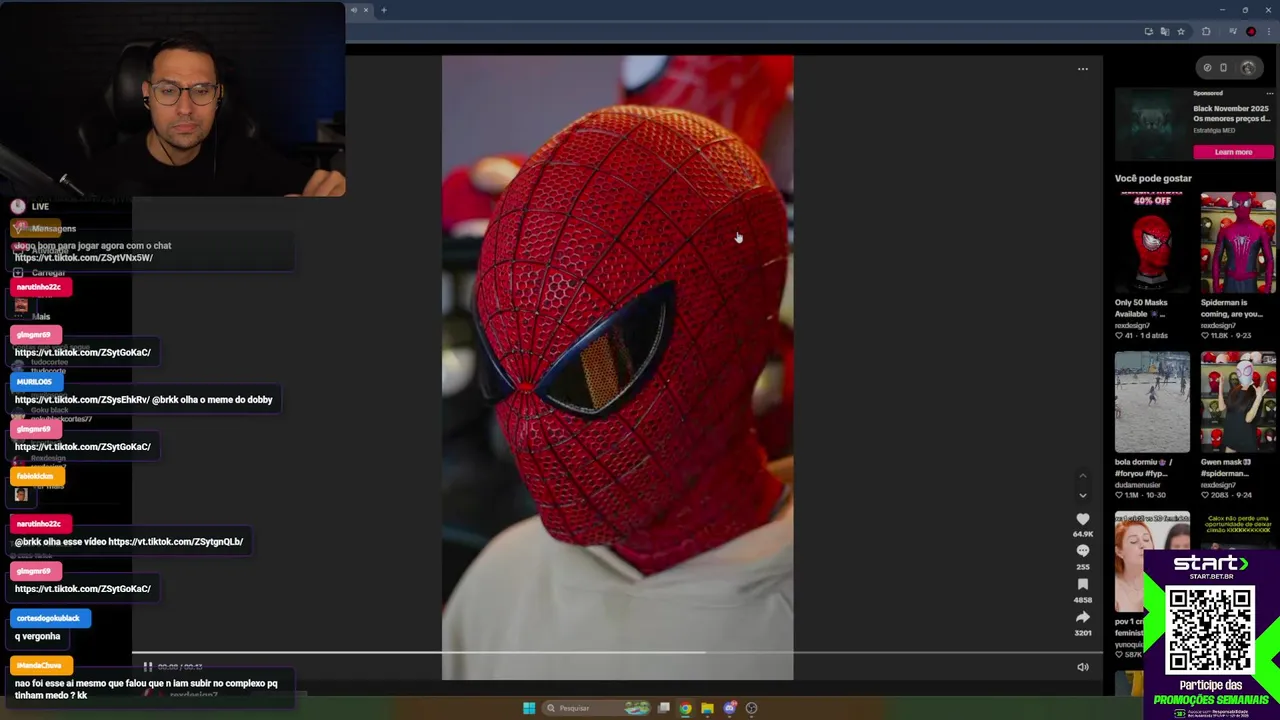Open the media control icon in browser toolbar

1233,31
